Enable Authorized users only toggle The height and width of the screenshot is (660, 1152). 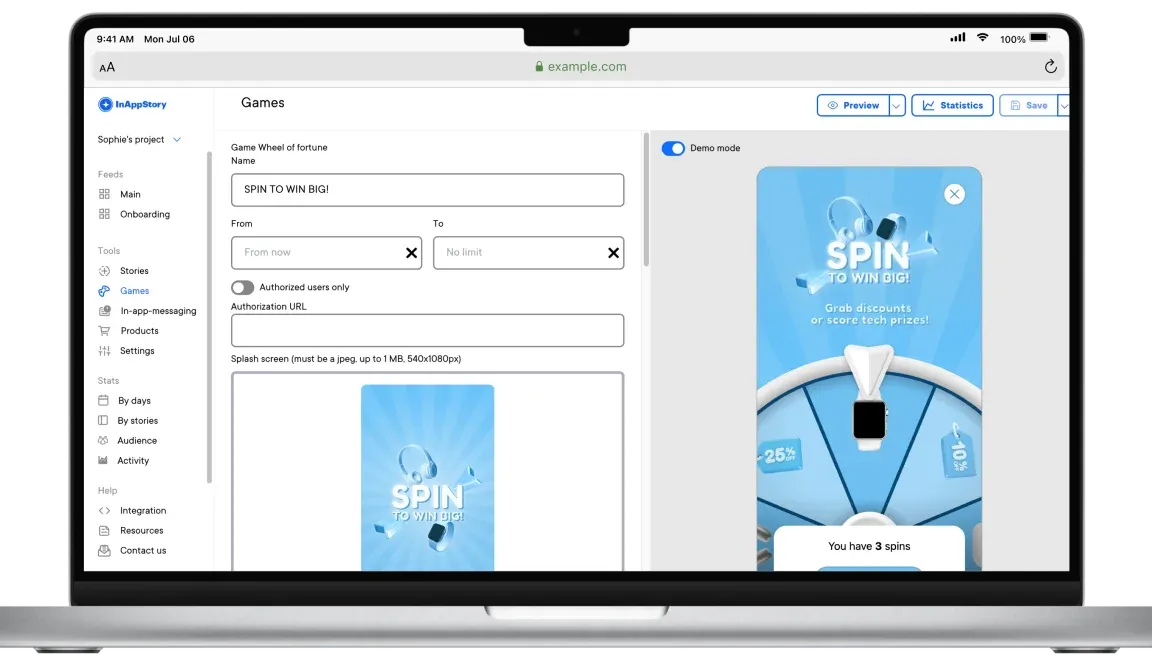coord(242,287)
